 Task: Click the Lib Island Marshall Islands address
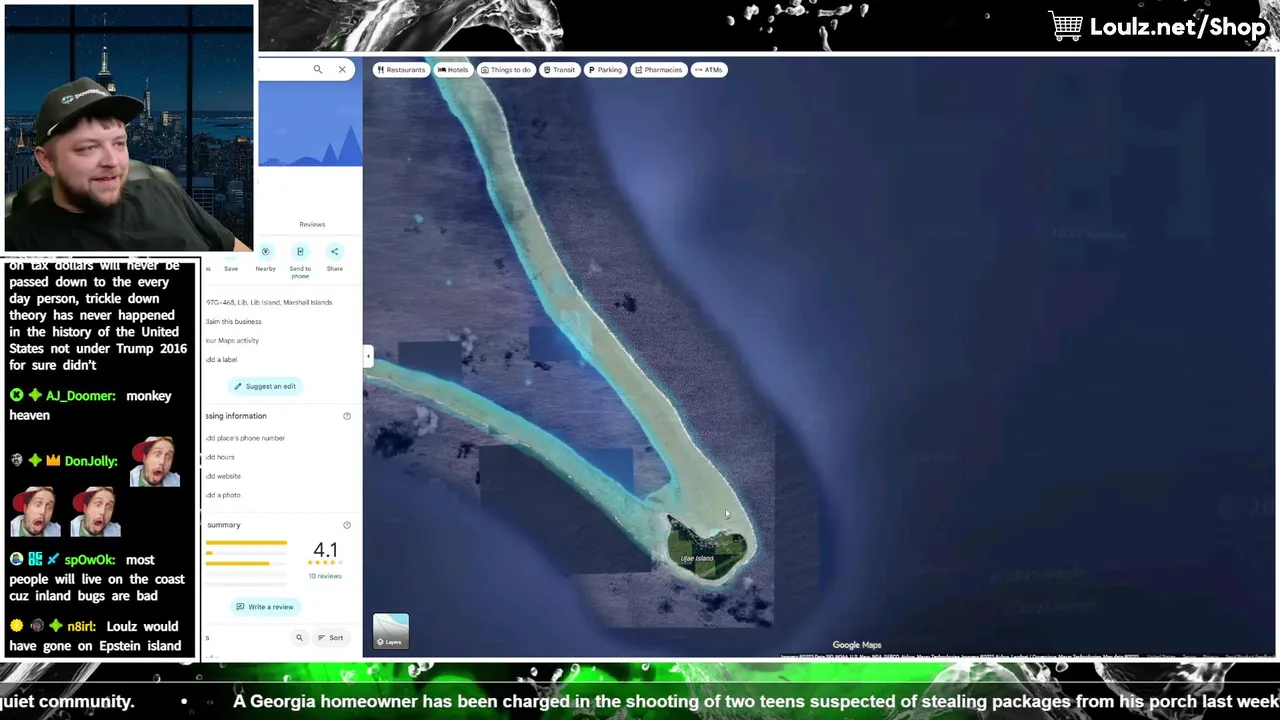coord(269,302)
